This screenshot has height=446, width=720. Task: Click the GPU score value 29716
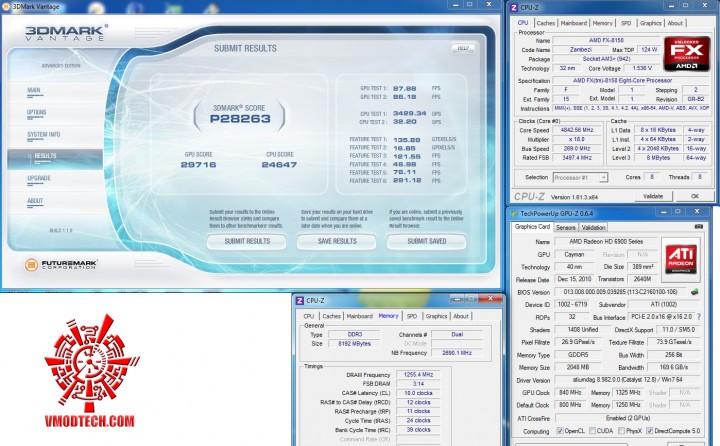pos(198,164)
